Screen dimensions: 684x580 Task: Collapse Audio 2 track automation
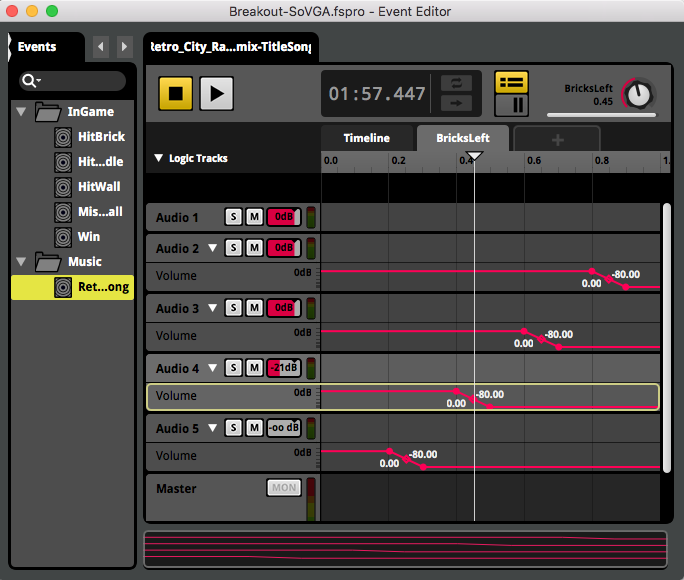(x=212, y=248)
